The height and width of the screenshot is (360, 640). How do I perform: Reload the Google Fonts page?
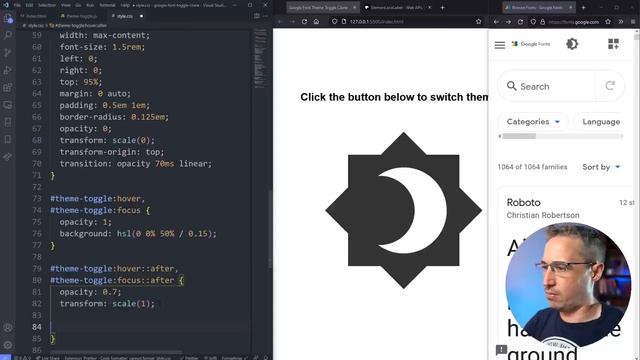tap(520, 22)
